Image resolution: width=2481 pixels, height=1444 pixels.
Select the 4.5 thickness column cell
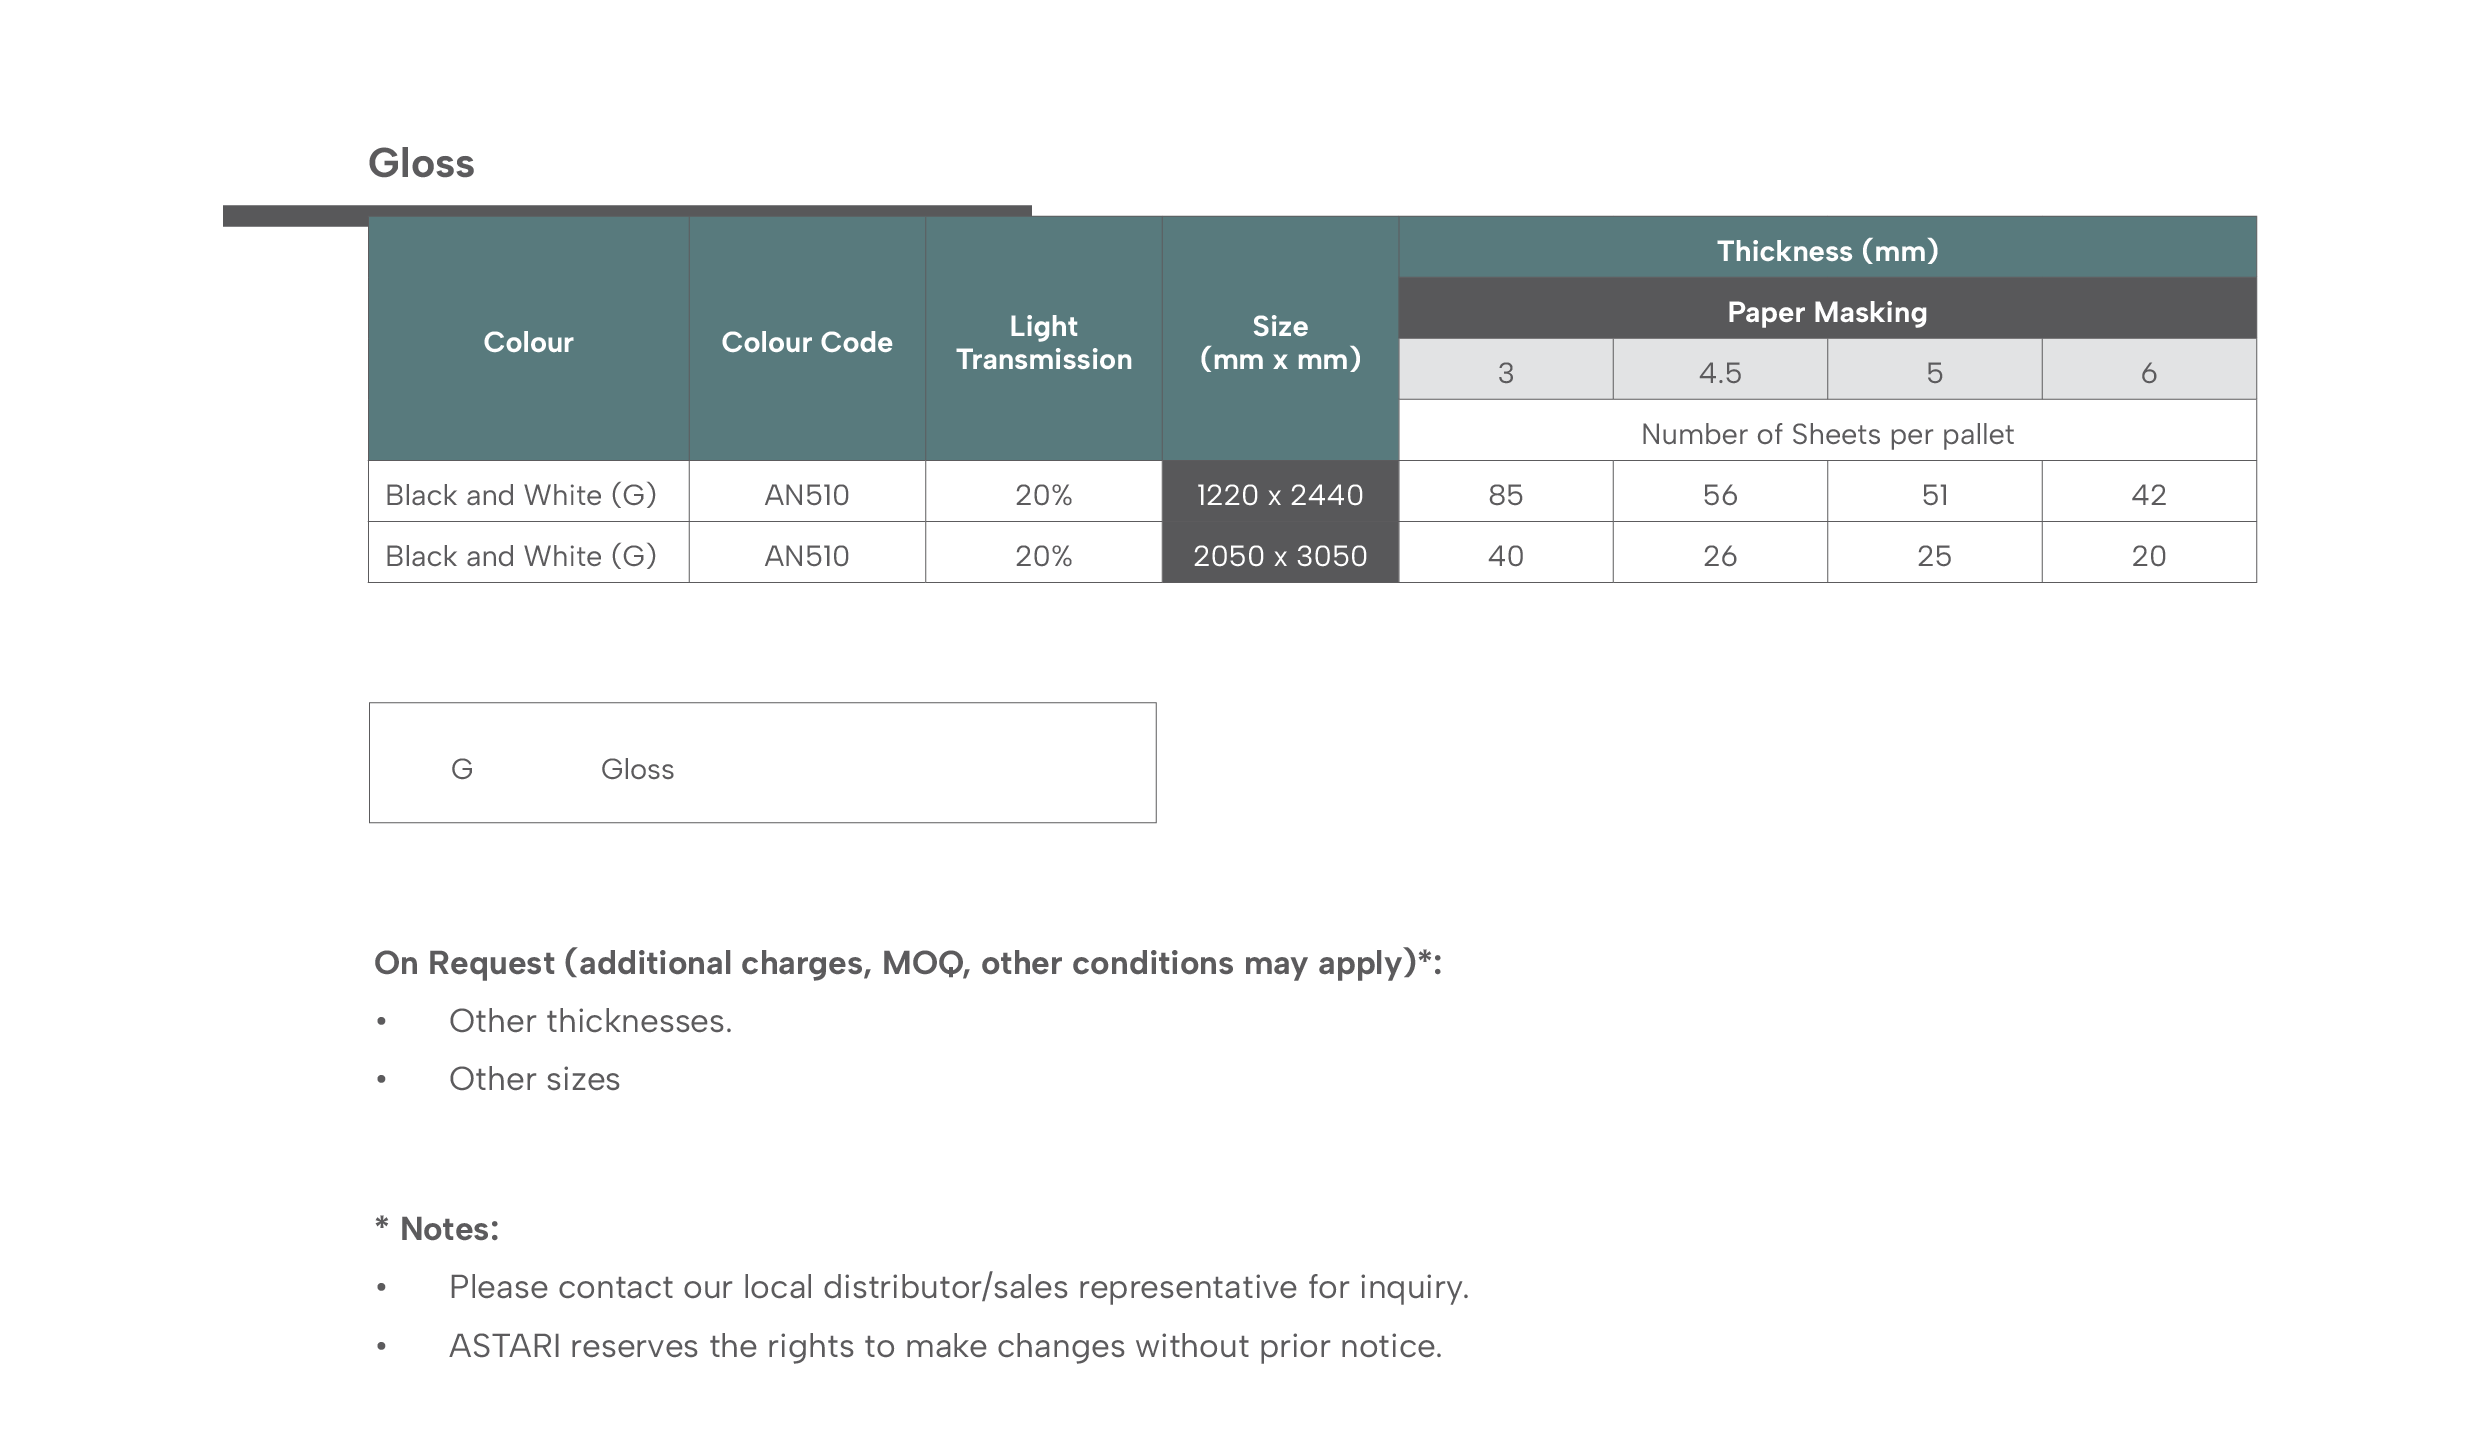[1720, 370]
